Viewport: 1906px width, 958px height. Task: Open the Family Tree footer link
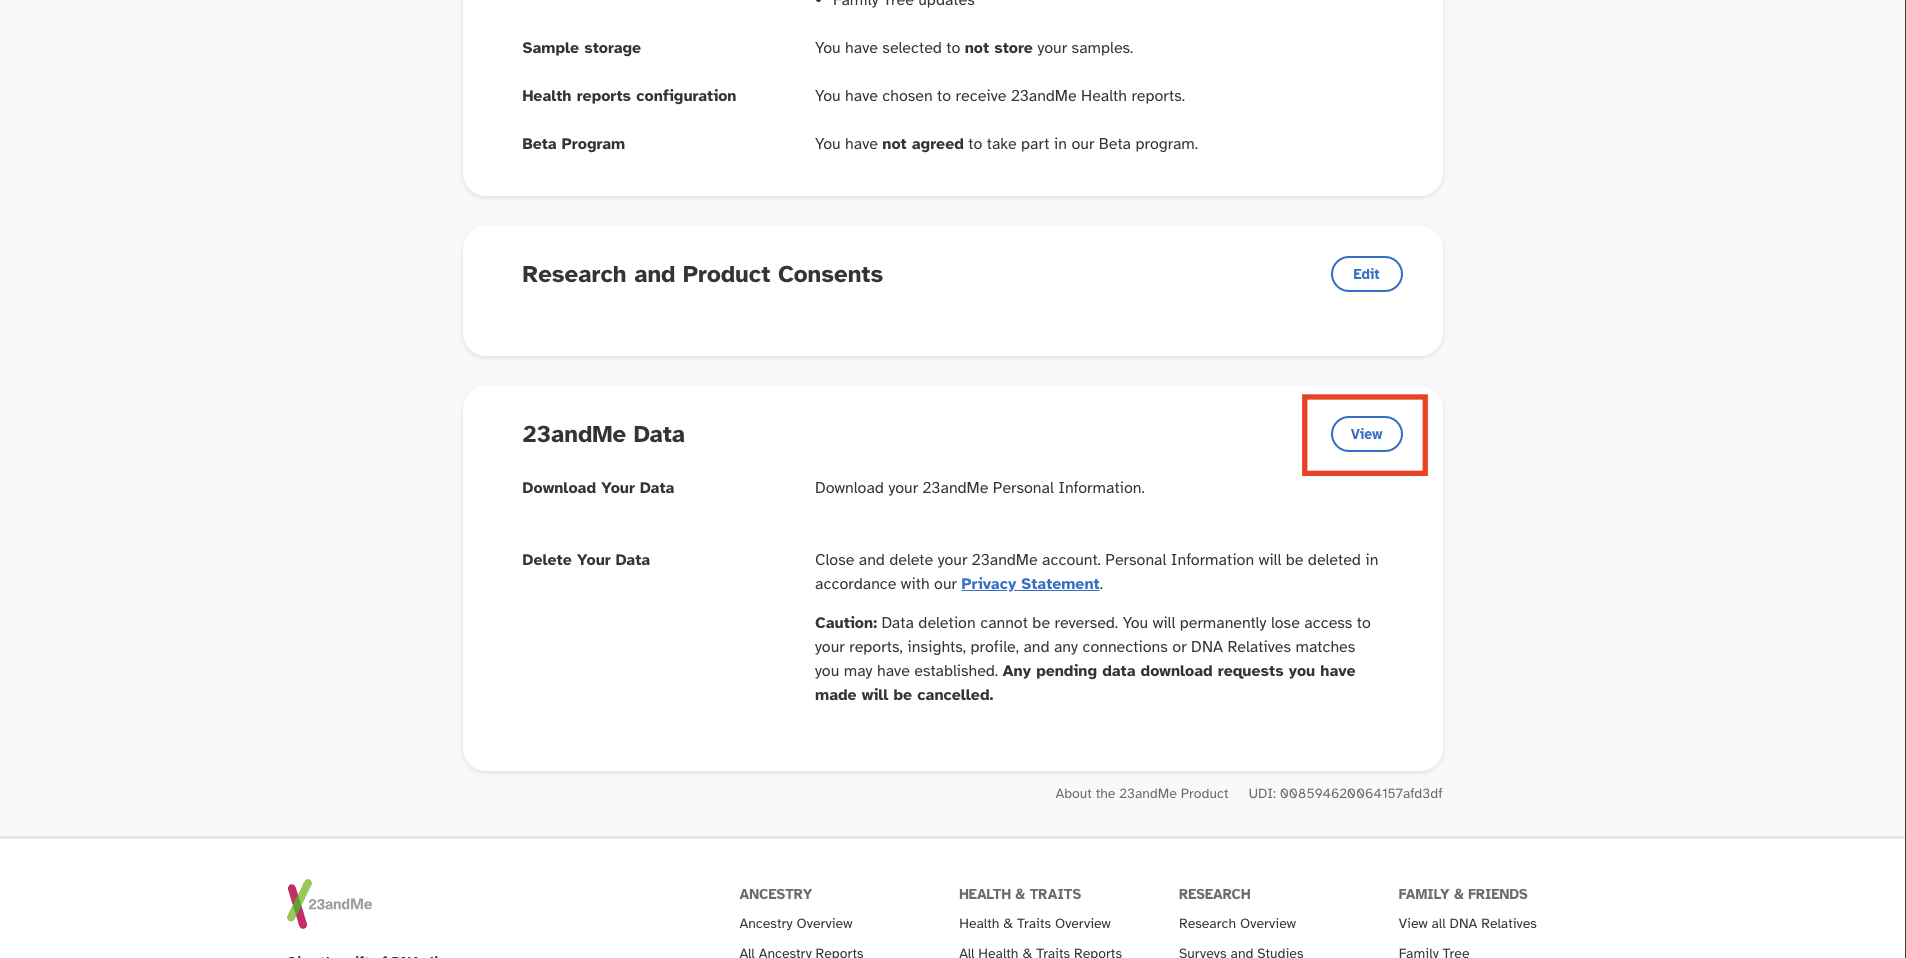[1434, 952]
